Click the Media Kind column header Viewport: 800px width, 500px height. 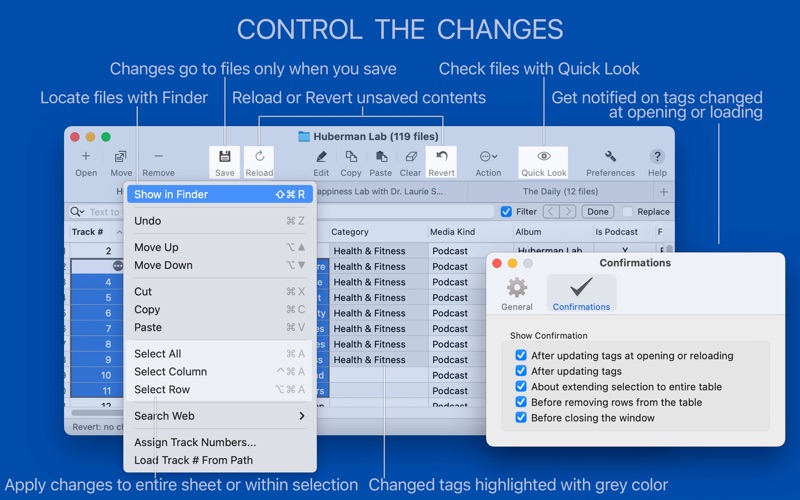(470, 232)
